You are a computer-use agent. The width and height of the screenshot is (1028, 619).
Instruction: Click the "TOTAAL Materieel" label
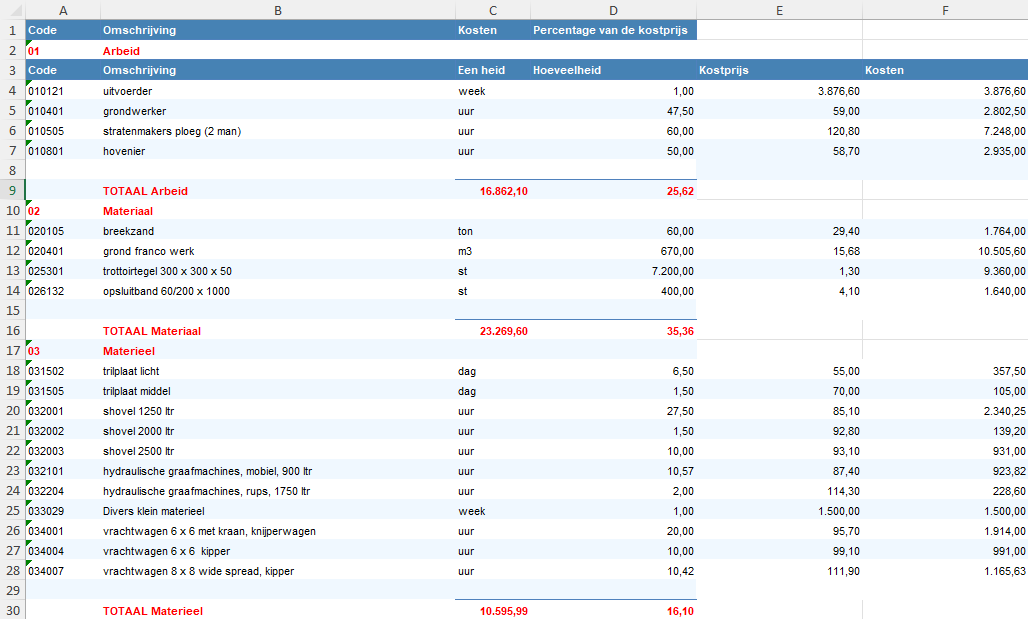(153, 611)
